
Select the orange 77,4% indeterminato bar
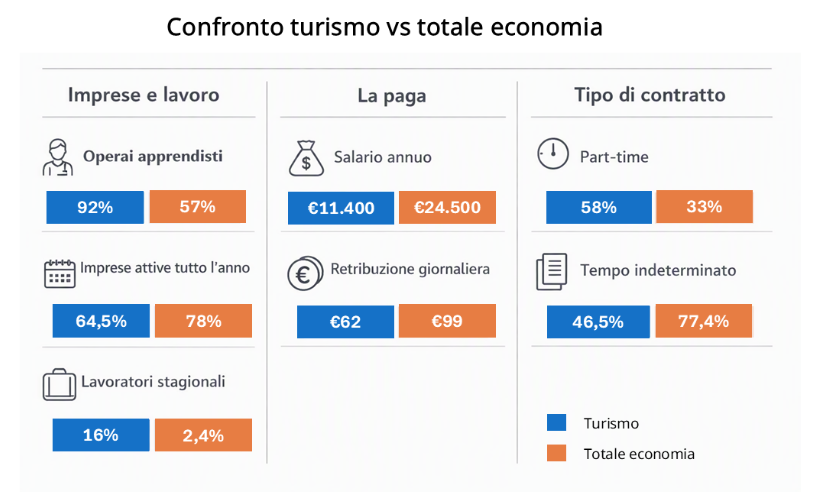click(704, 321)
